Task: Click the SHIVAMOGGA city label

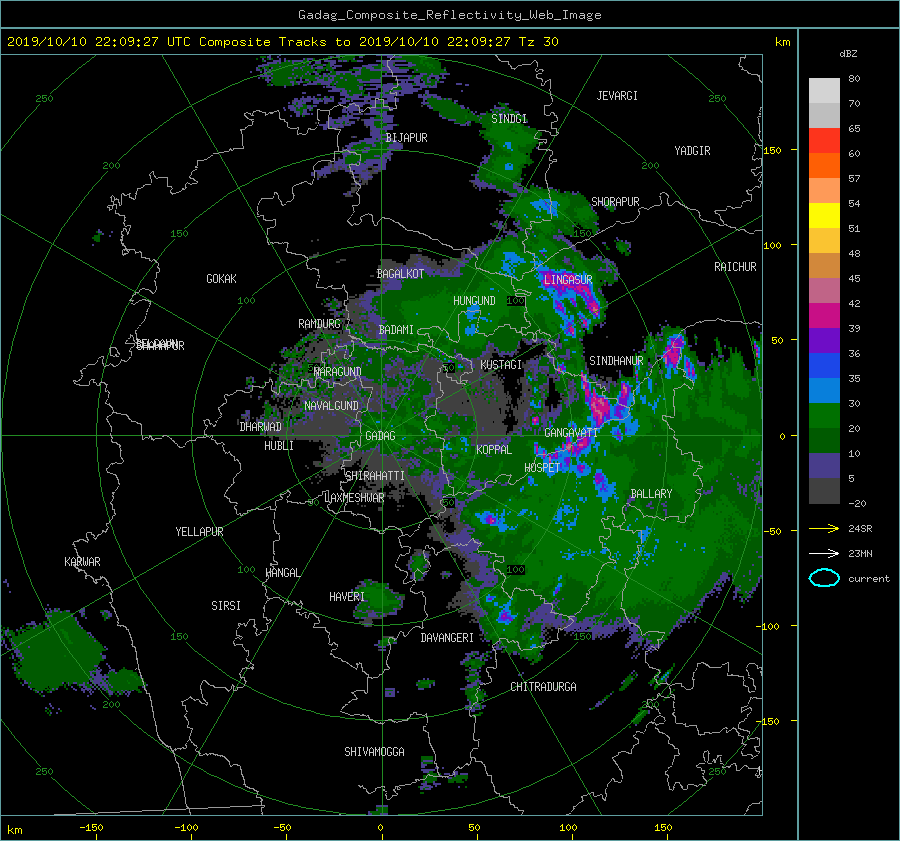Action: point(374,752)
